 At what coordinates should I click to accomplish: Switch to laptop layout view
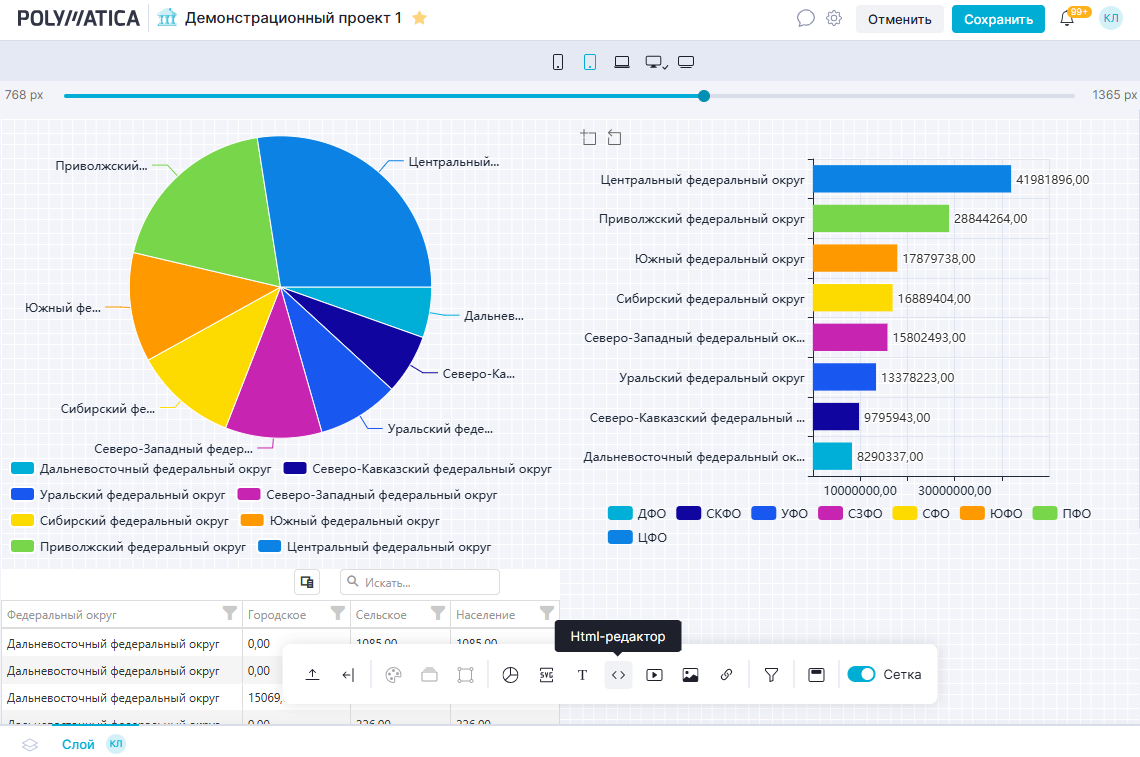(x=622, y=62)
